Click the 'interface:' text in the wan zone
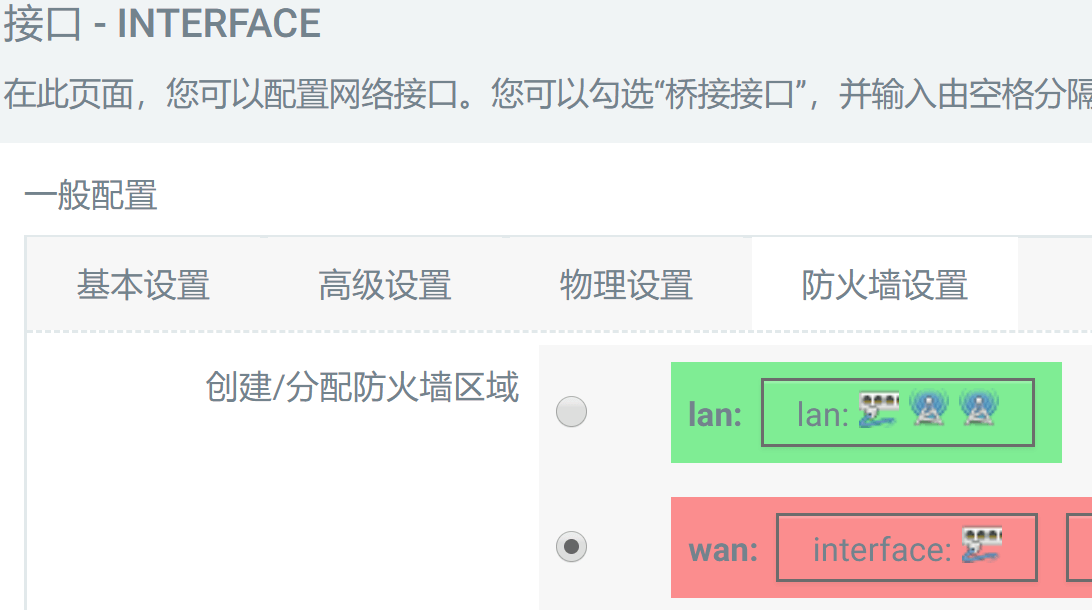The width and height of the screenshot is (1092, 610). [880, 549]
